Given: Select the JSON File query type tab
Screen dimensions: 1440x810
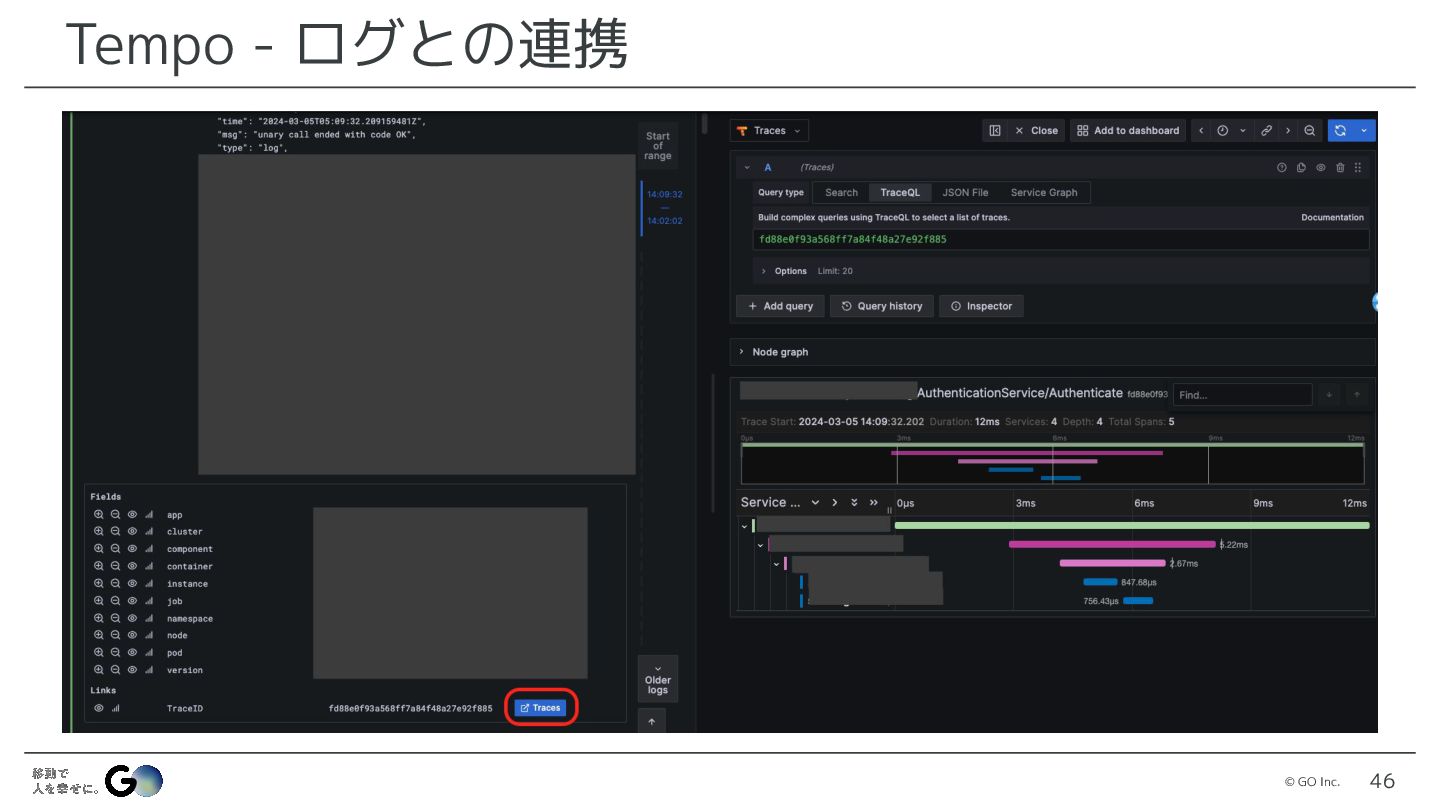Looking at the screenshot, I should [965, 193].
